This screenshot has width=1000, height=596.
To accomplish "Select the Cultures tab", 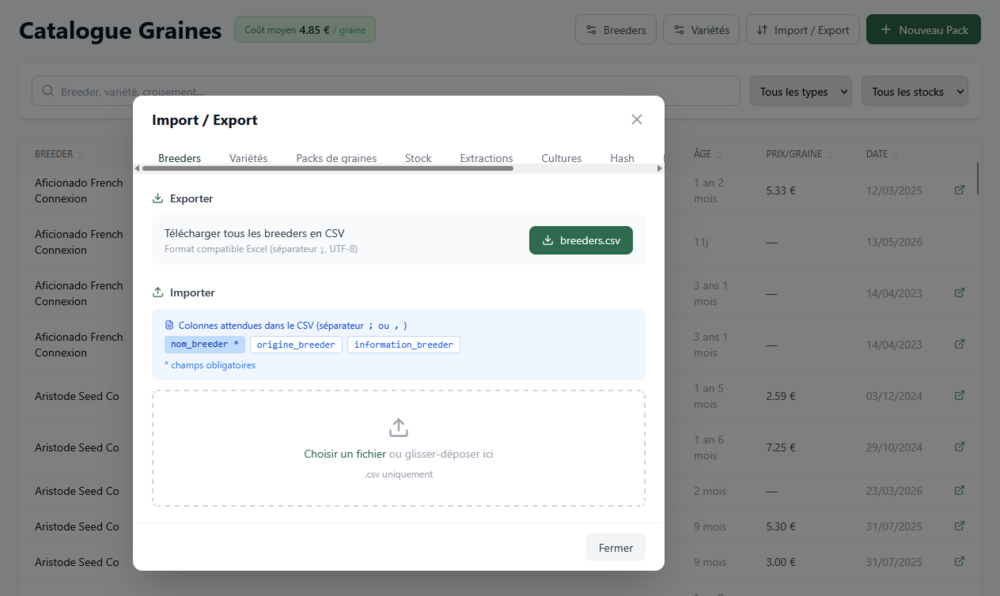I will [x=561, y=157].
